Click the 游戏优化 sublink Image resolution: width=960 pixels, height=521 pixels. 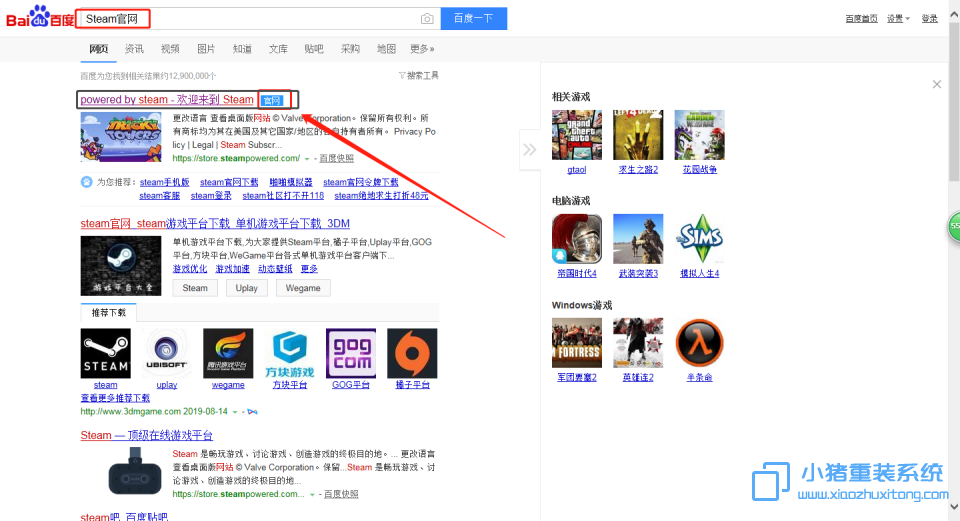tap(190, 269)
